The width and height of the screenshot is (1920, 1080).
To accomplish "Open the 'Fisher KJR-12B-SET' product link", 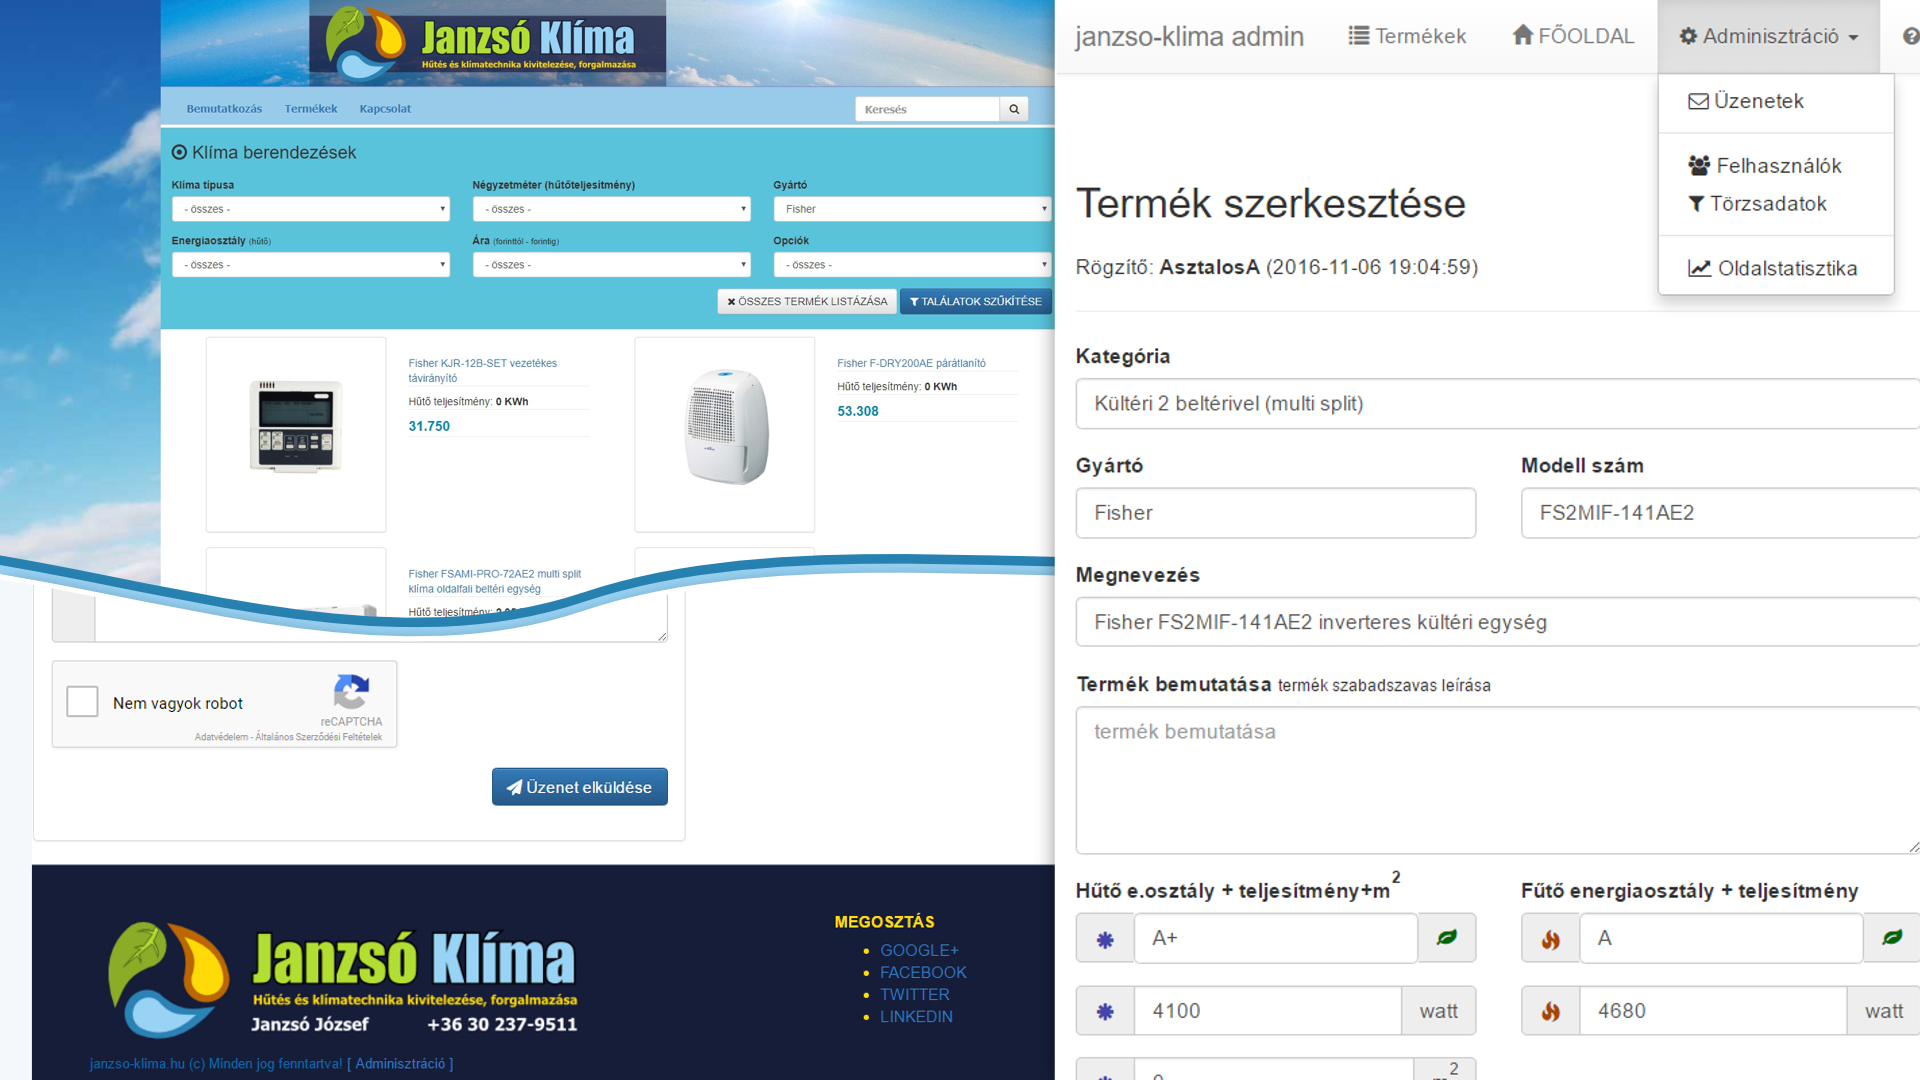I will tap(483, 370).
